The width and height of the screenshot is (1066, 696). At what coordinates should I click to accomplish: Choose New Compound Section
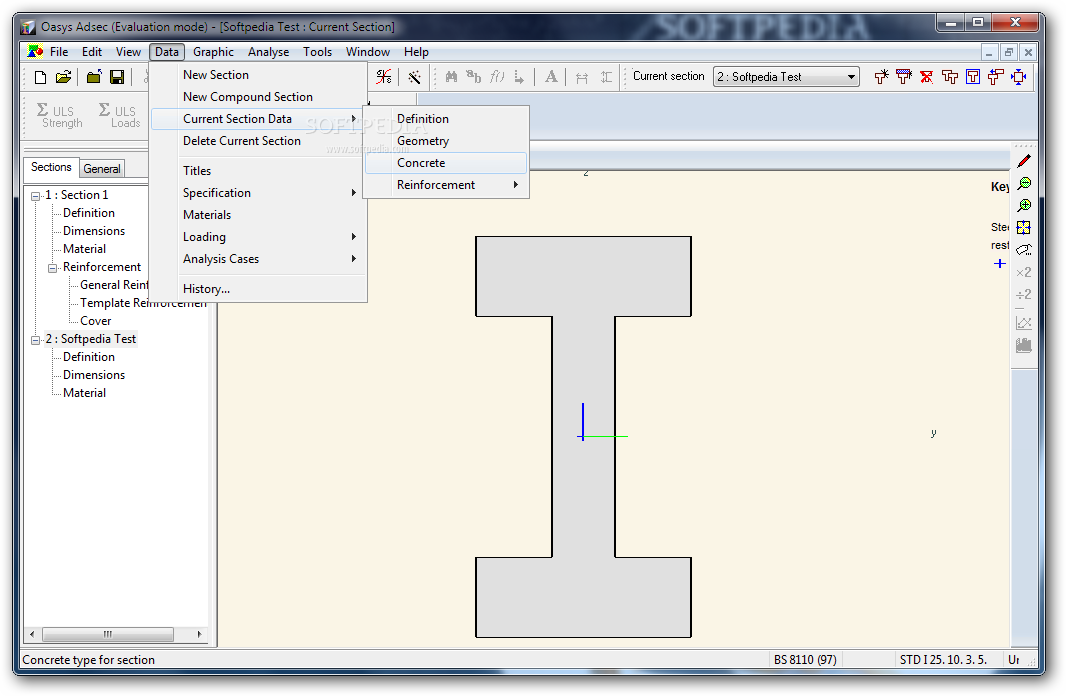259,97
